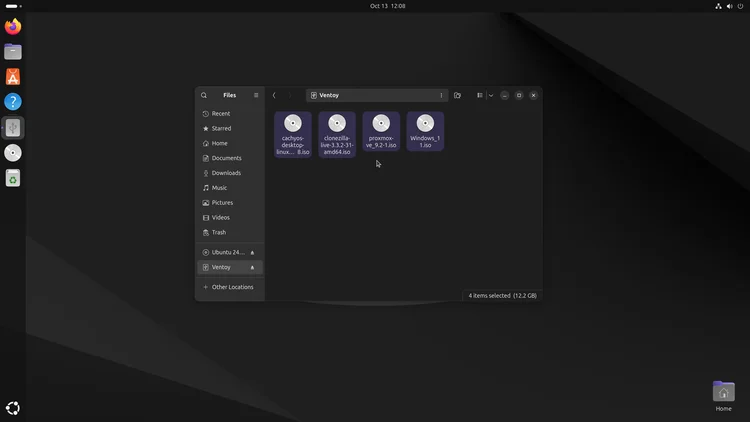Open the path bar three-dot menu
750x422 pixels.
click(441, 95)
